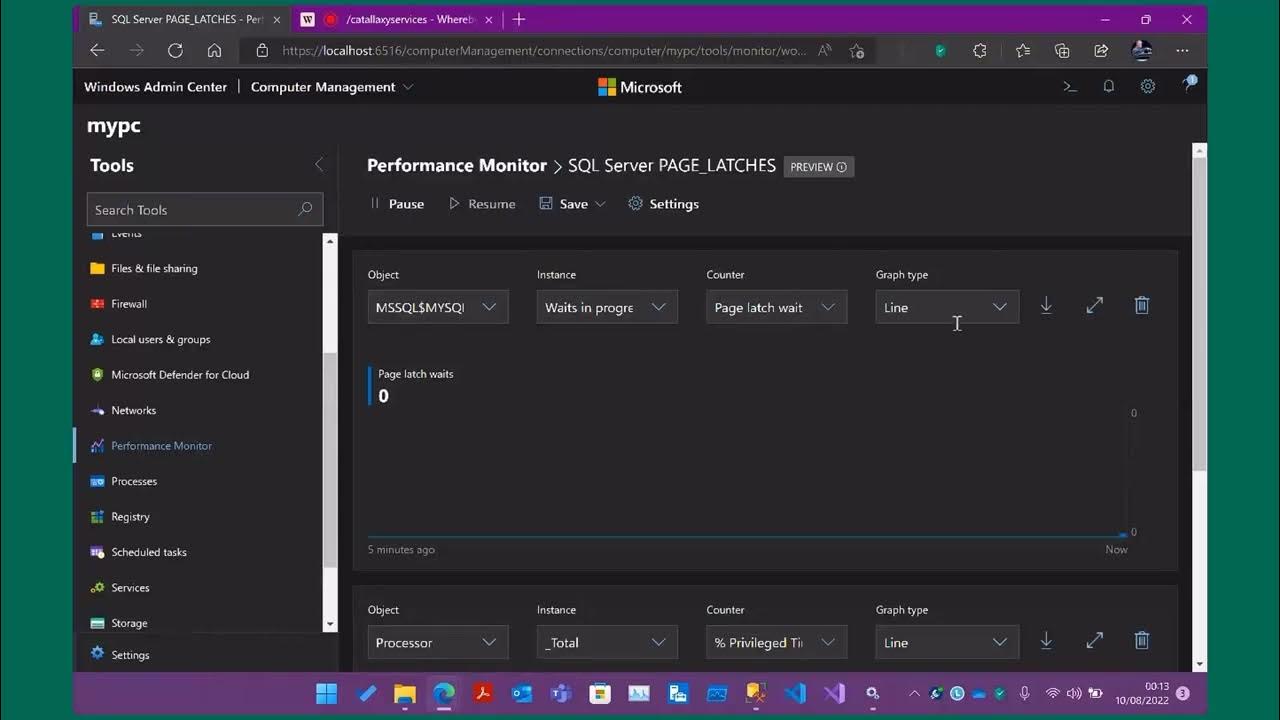
Task: Pause the performance monitor
Action: click(x=397, y=204)
